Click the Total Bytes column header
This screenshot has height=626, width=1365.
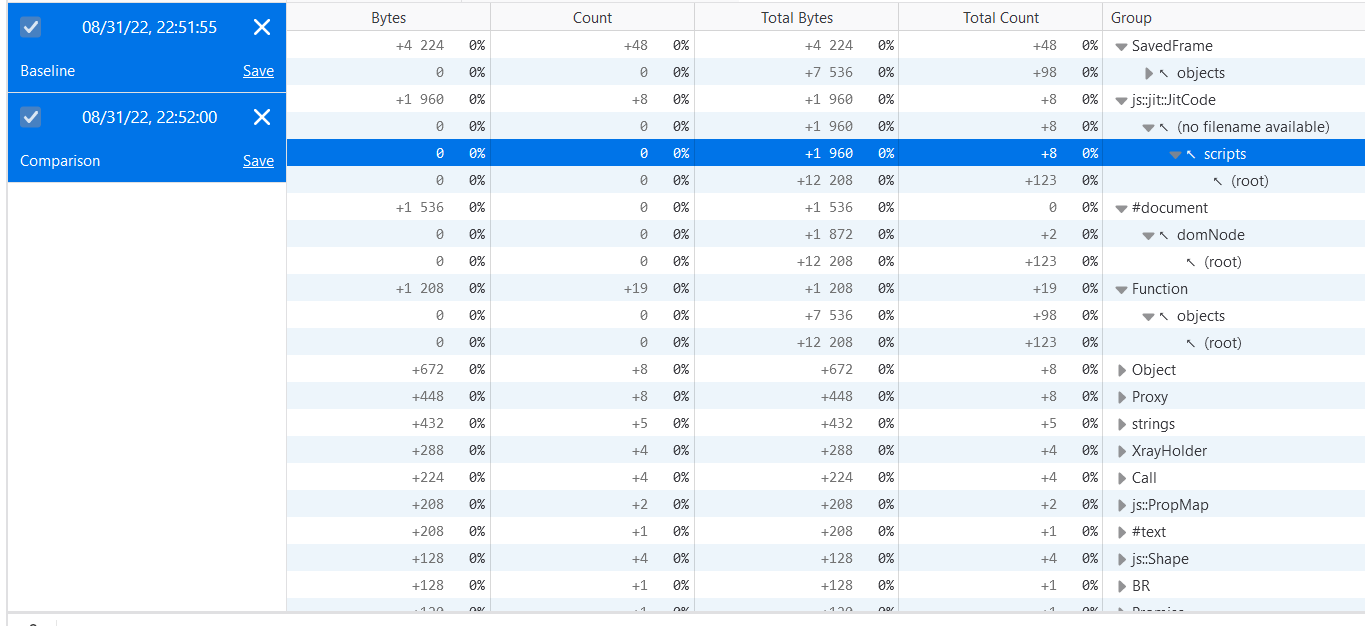[797, 18]
